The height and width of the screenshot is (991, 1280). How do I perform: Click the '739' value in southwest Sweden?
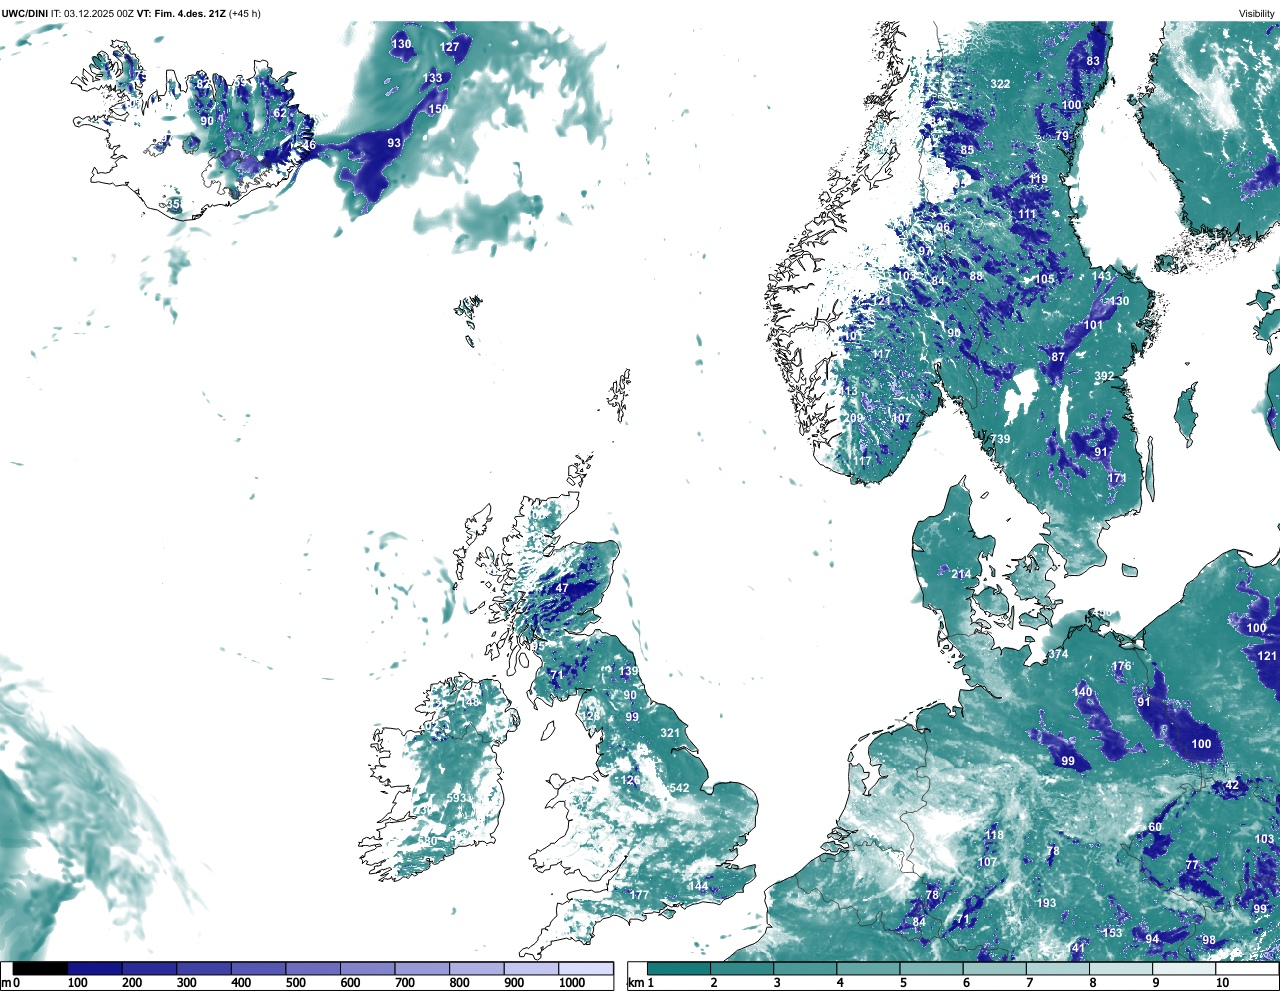tap(1000, 439)
